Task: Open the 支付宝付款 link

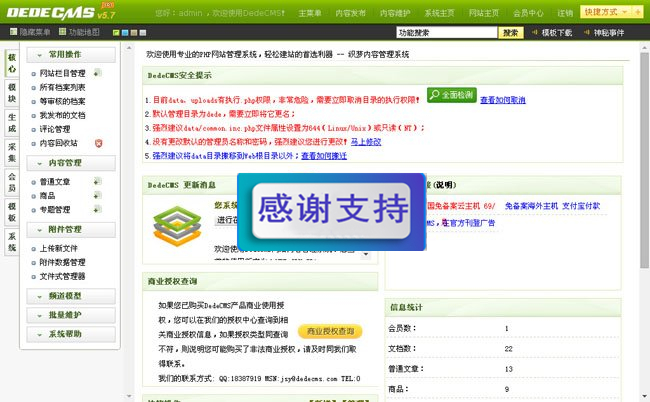Action: coord(581,206)
